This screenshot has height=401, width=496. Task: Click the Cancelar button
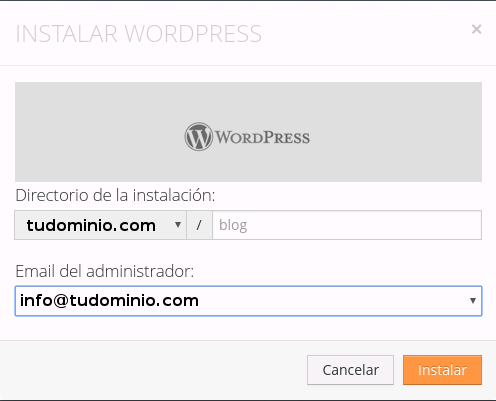(350, 370)
